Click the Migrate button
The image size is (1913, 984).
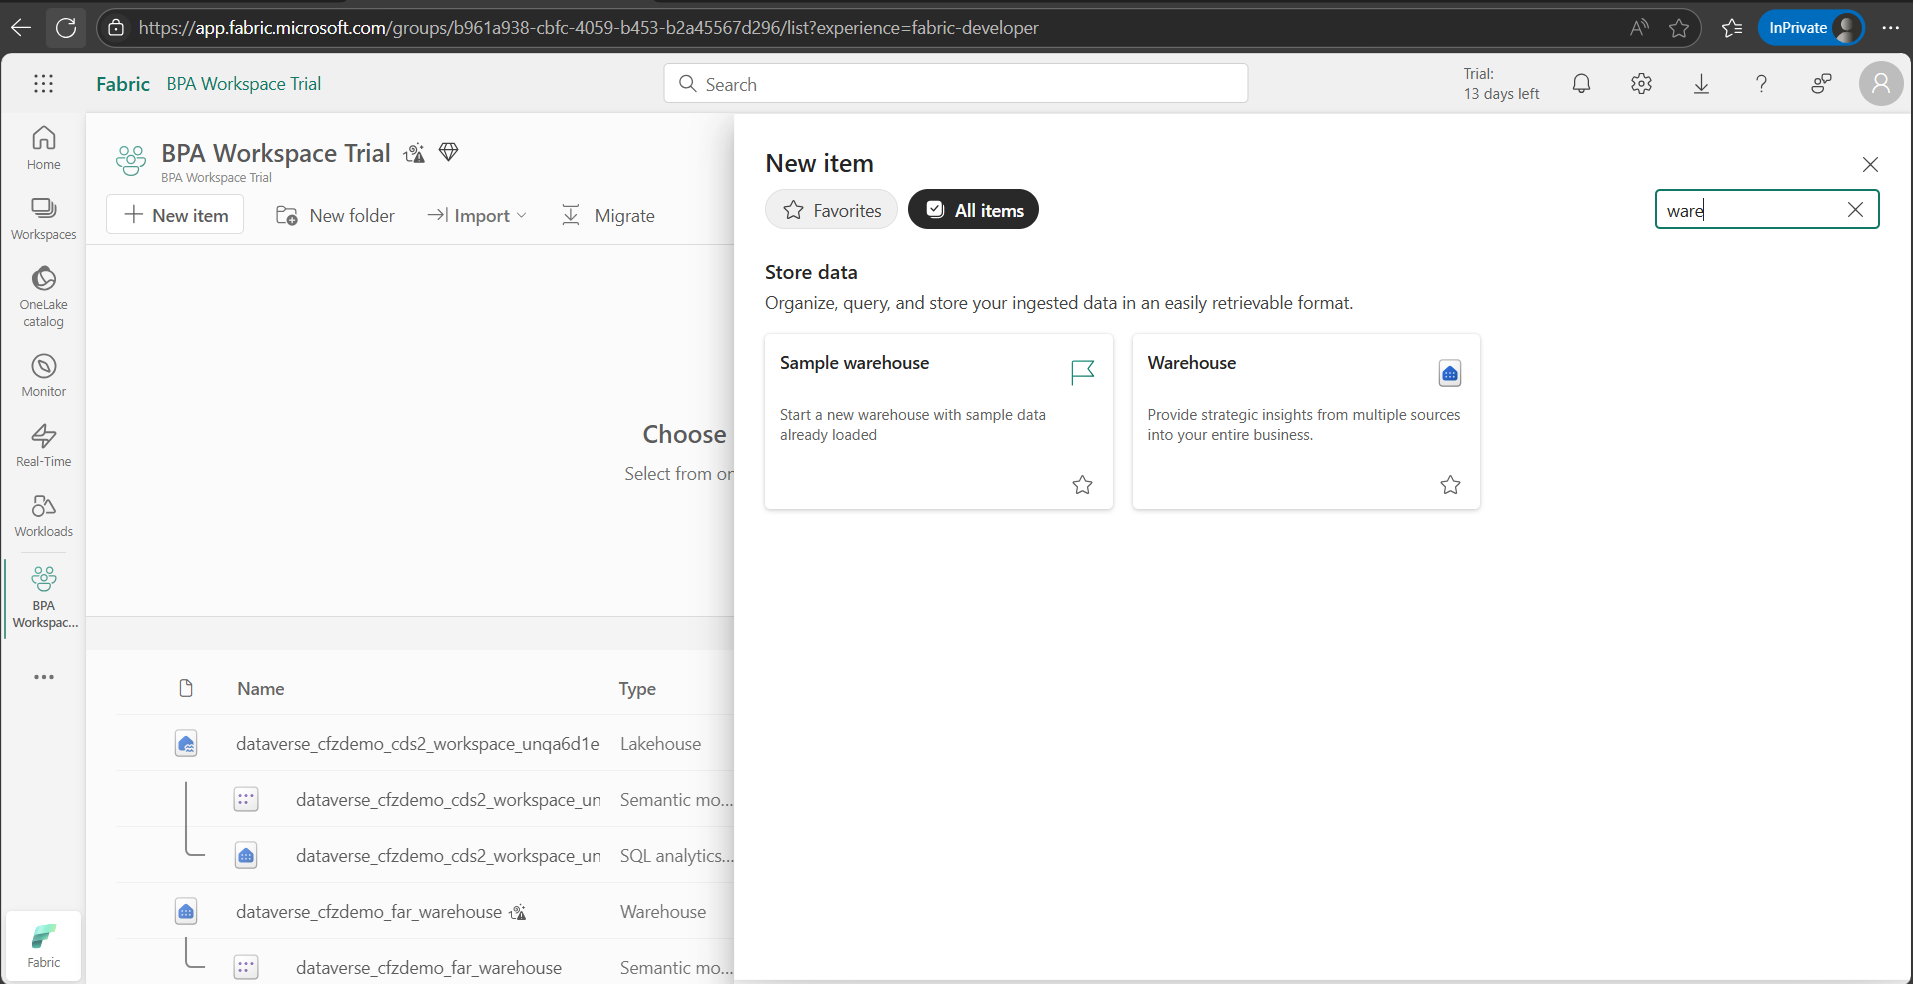(608, 216)
